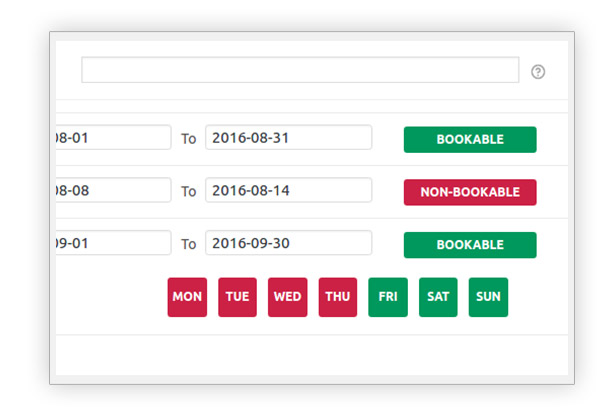Screen dimensions: 600x414
Task: Edit the end date 2016-09-30 field
Action: click(x=288, y=243)
